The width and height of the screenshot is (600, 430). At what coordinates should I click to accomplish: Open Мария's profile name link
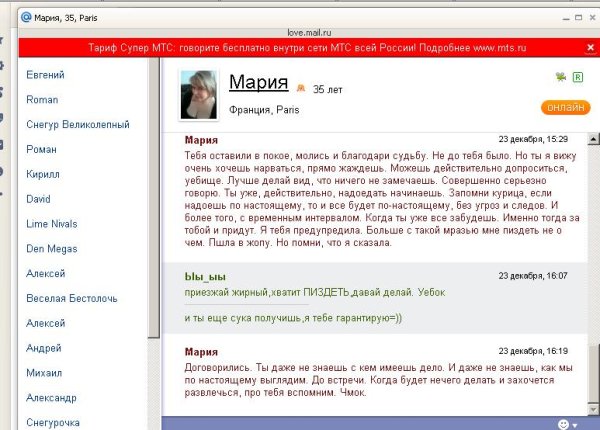(x=258, y=82)
